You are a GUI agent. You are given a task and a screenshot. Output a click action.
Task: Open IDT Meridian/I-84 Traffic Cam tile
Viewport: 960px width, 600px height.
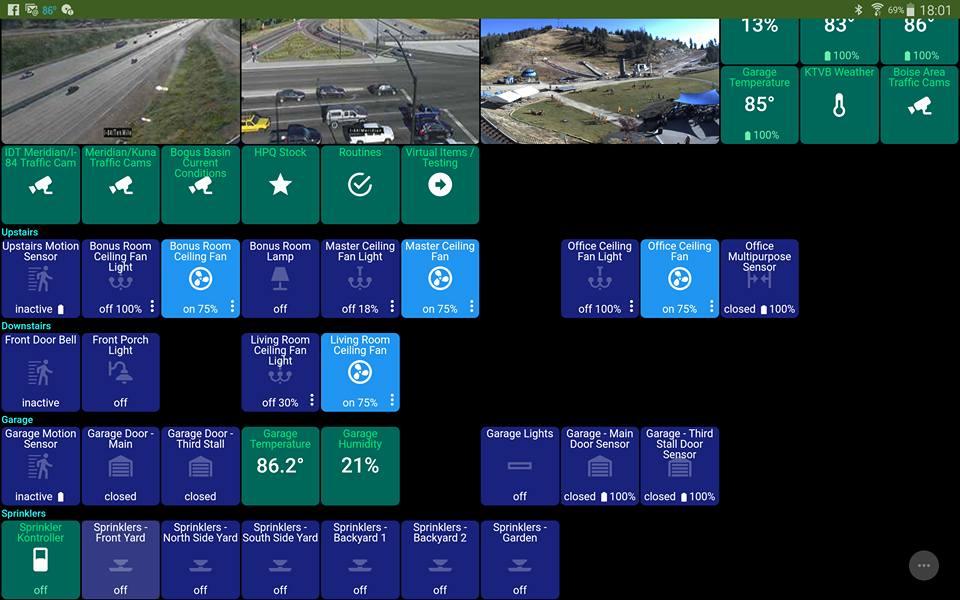pyautogui.click(x=40, y=184)
